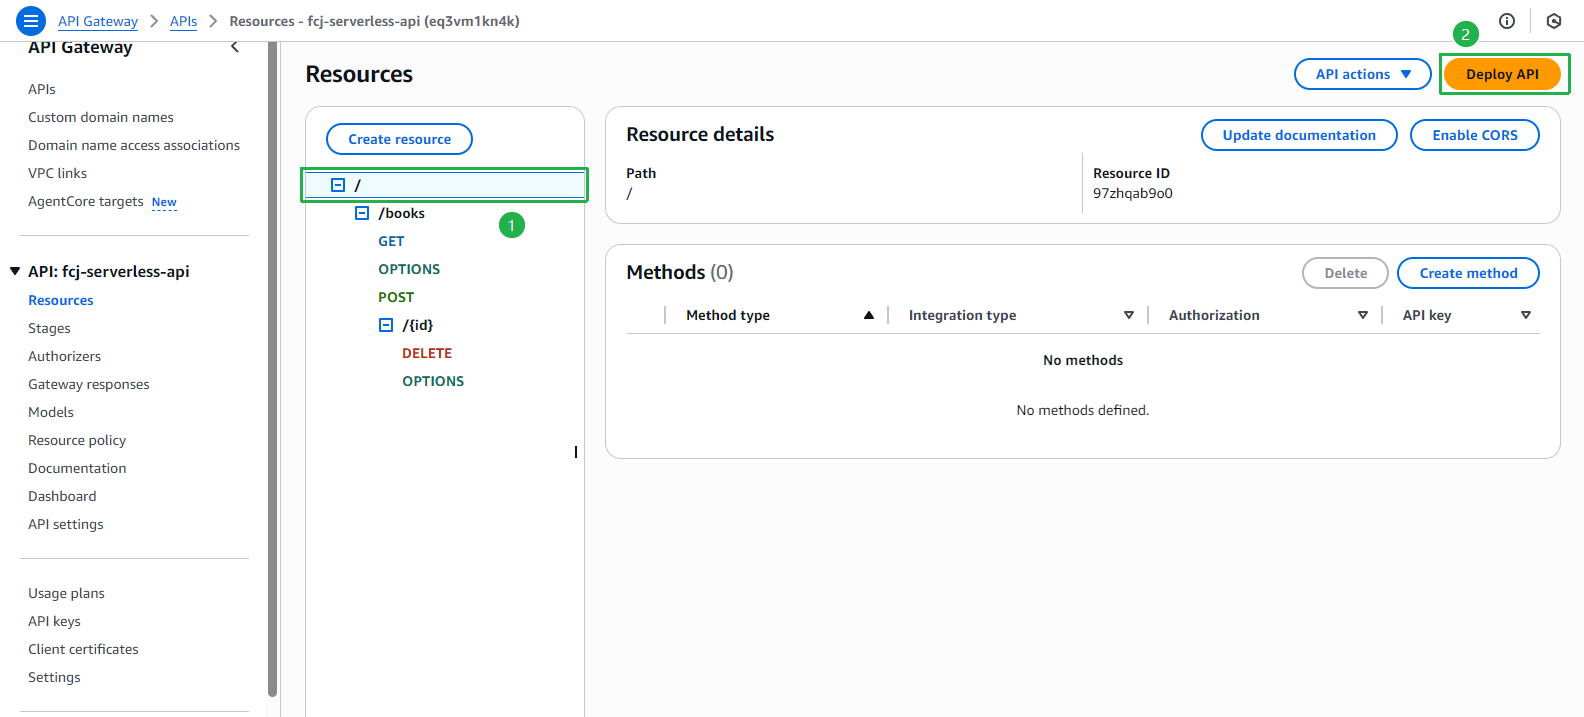Viewport: 1584px width, 717px height.
Task: Click the sidebar vertical scrollbar
Action: [272, 370]
